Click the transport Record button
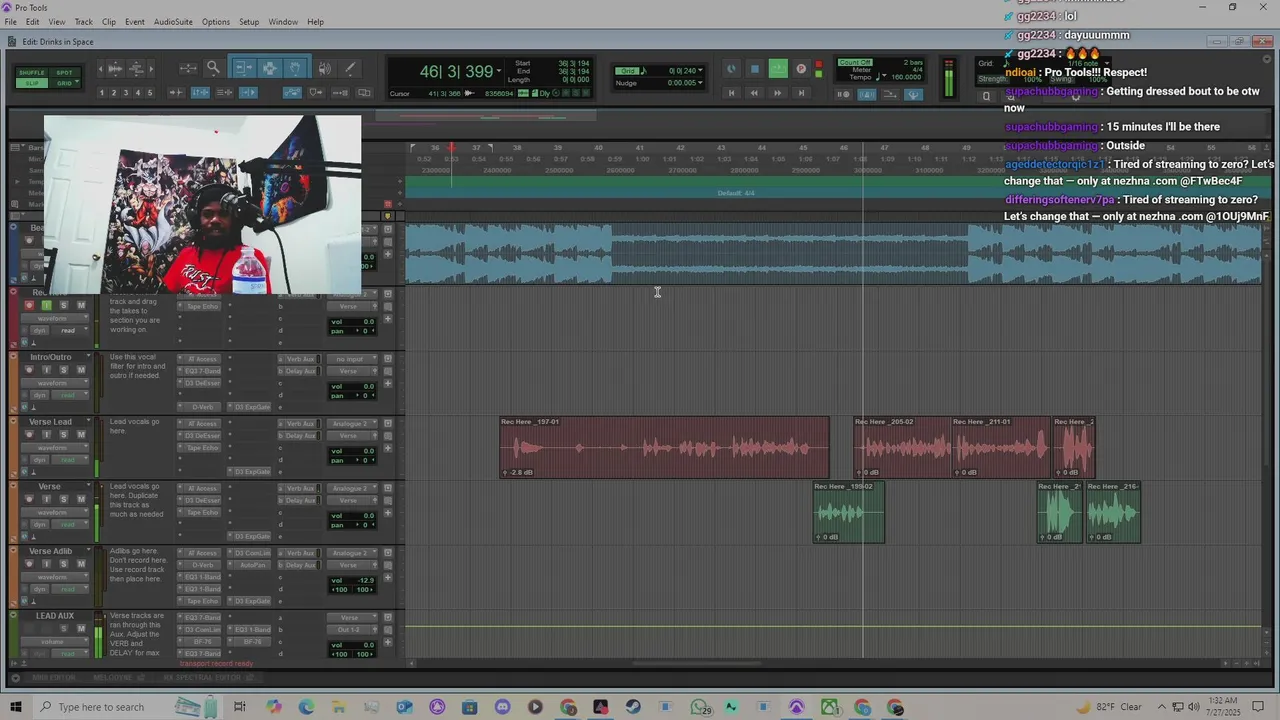Image resolution: width=1280 pixels, height=720 pixels. (801, 69)
